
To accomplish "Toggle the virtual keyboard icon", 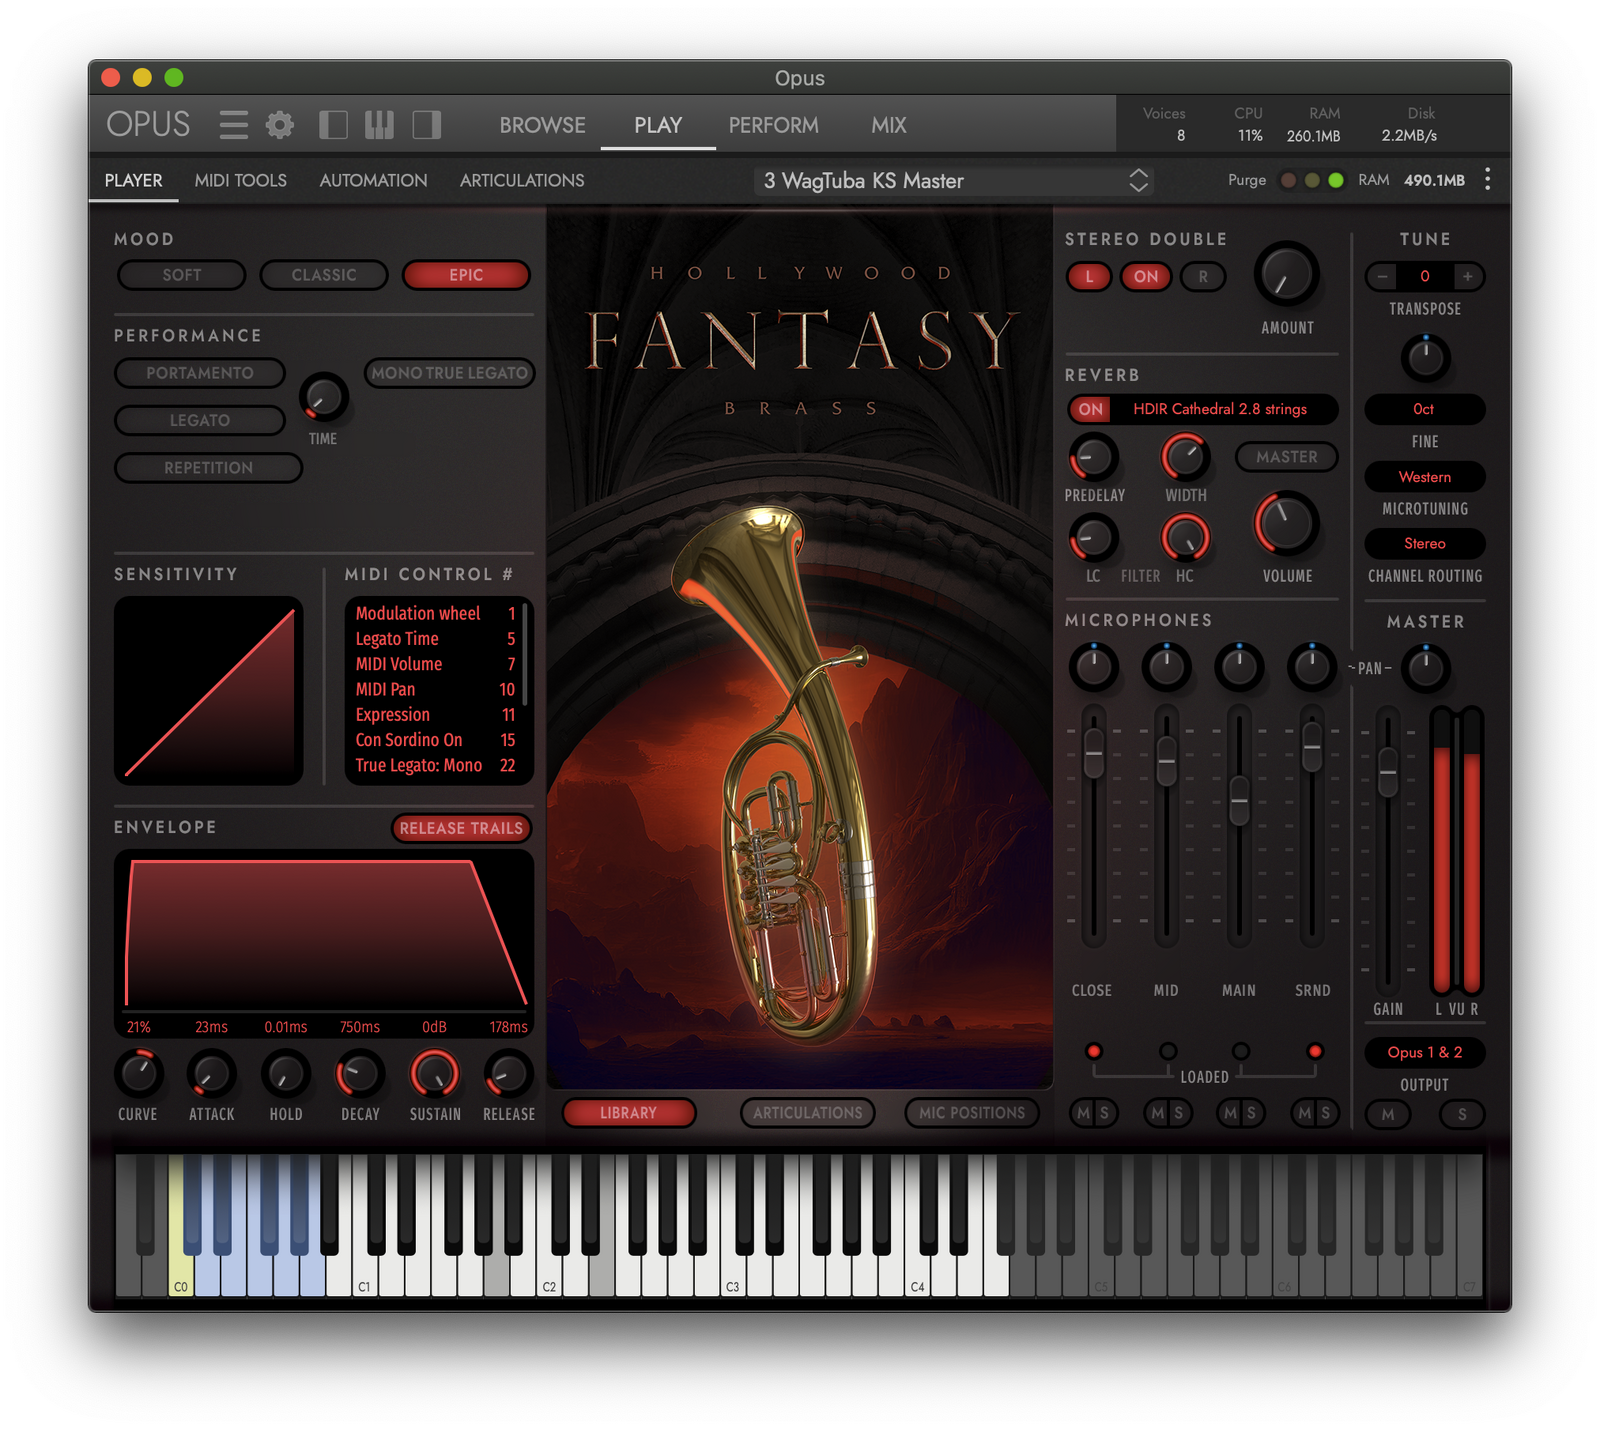I will (x=379, y=125).
